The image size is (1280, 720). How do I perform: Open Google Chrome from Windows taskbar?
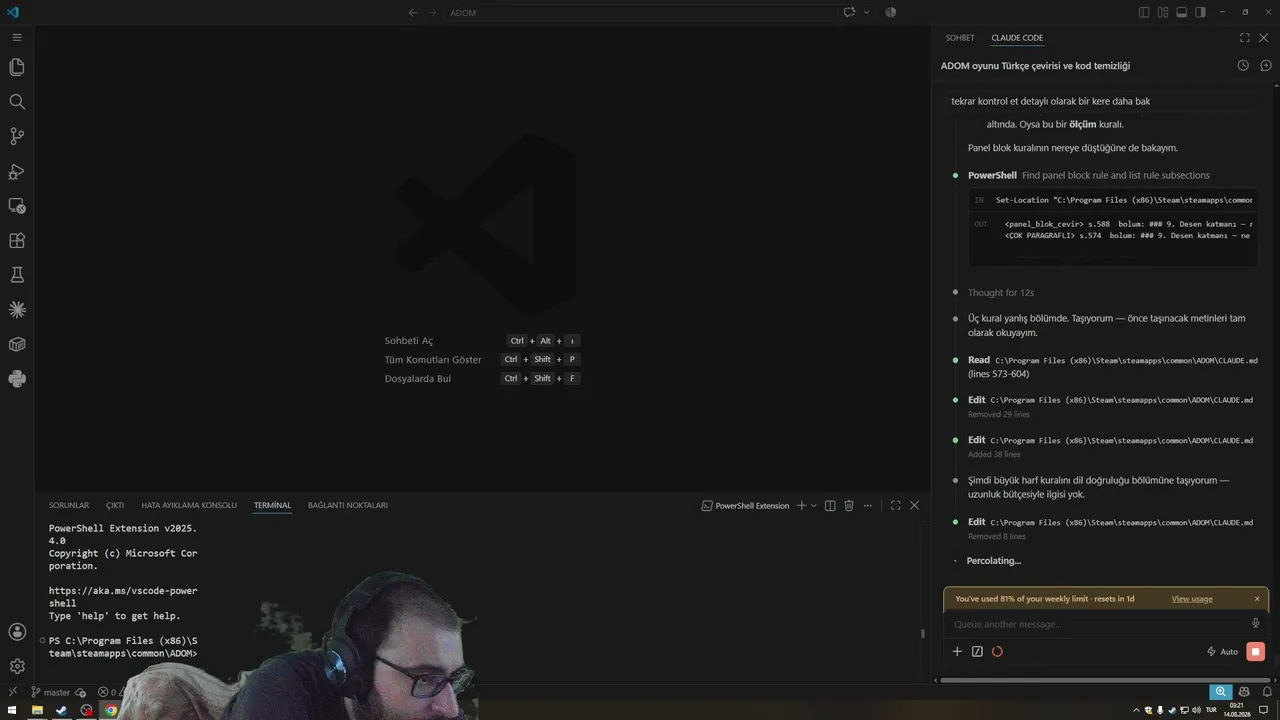pos(111,711)
